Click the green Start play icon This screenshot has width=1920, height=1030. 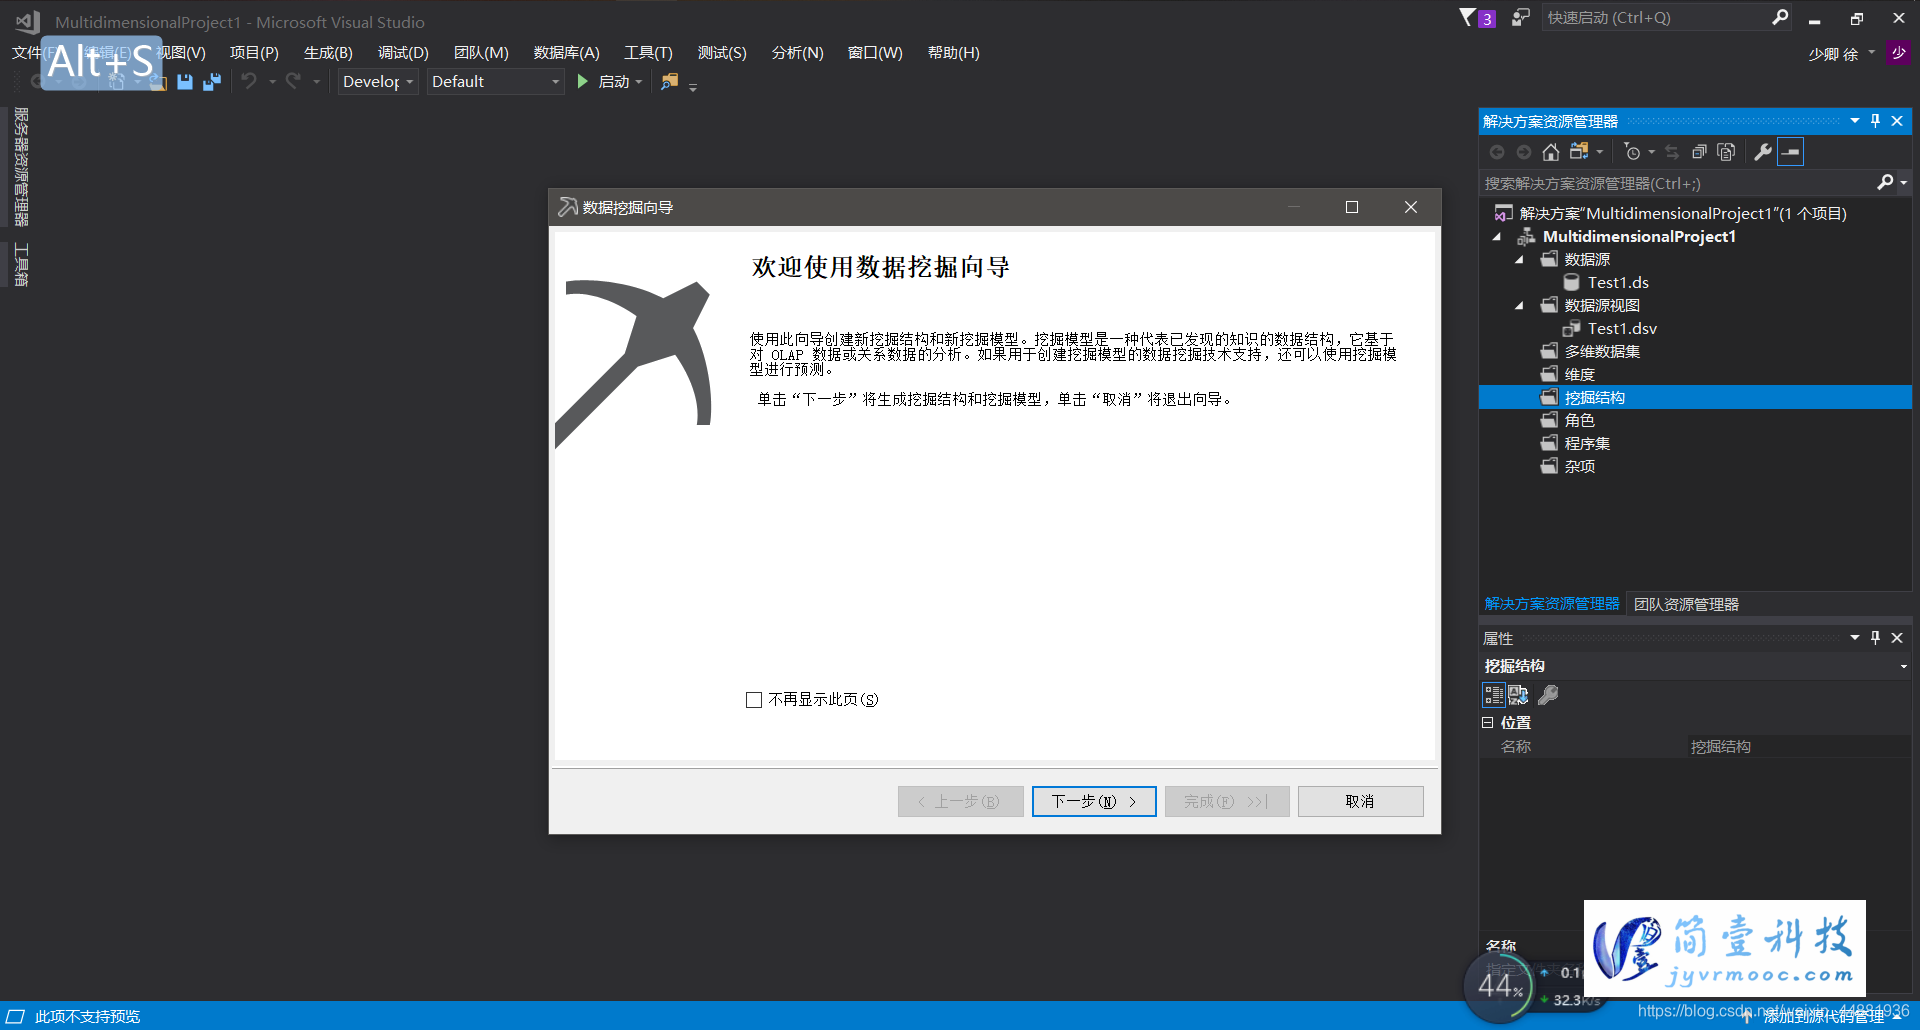pos(583,81)
